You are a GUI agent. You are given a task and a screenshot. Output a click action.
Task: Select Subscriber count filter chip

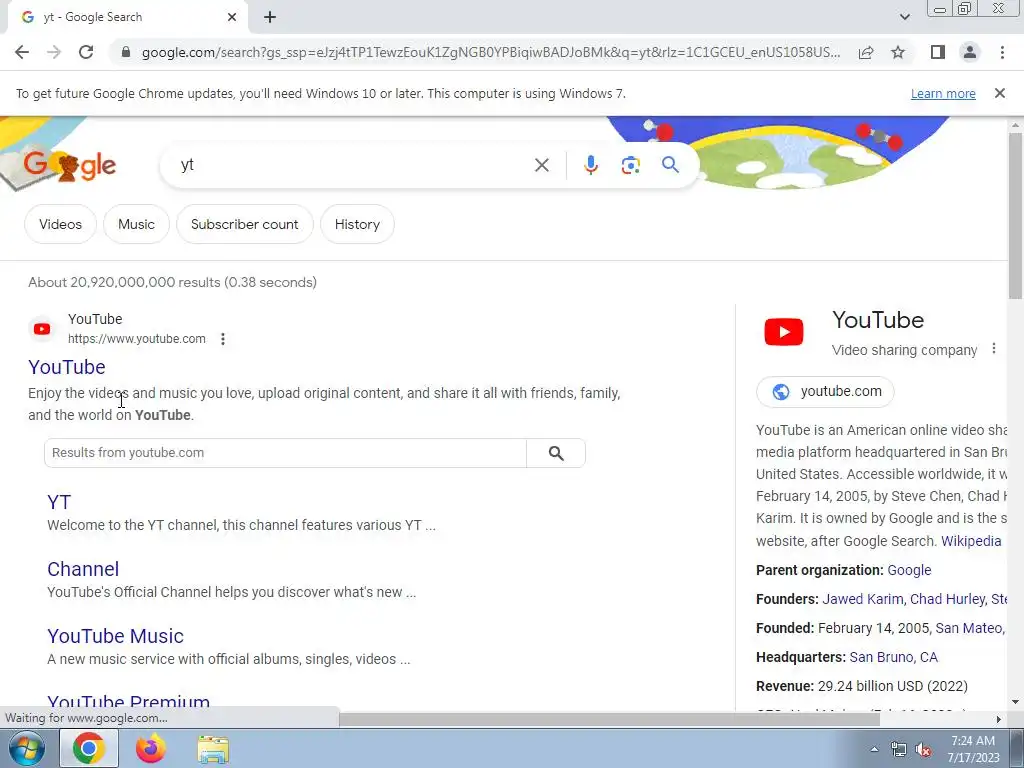click(x=244, y=224)
